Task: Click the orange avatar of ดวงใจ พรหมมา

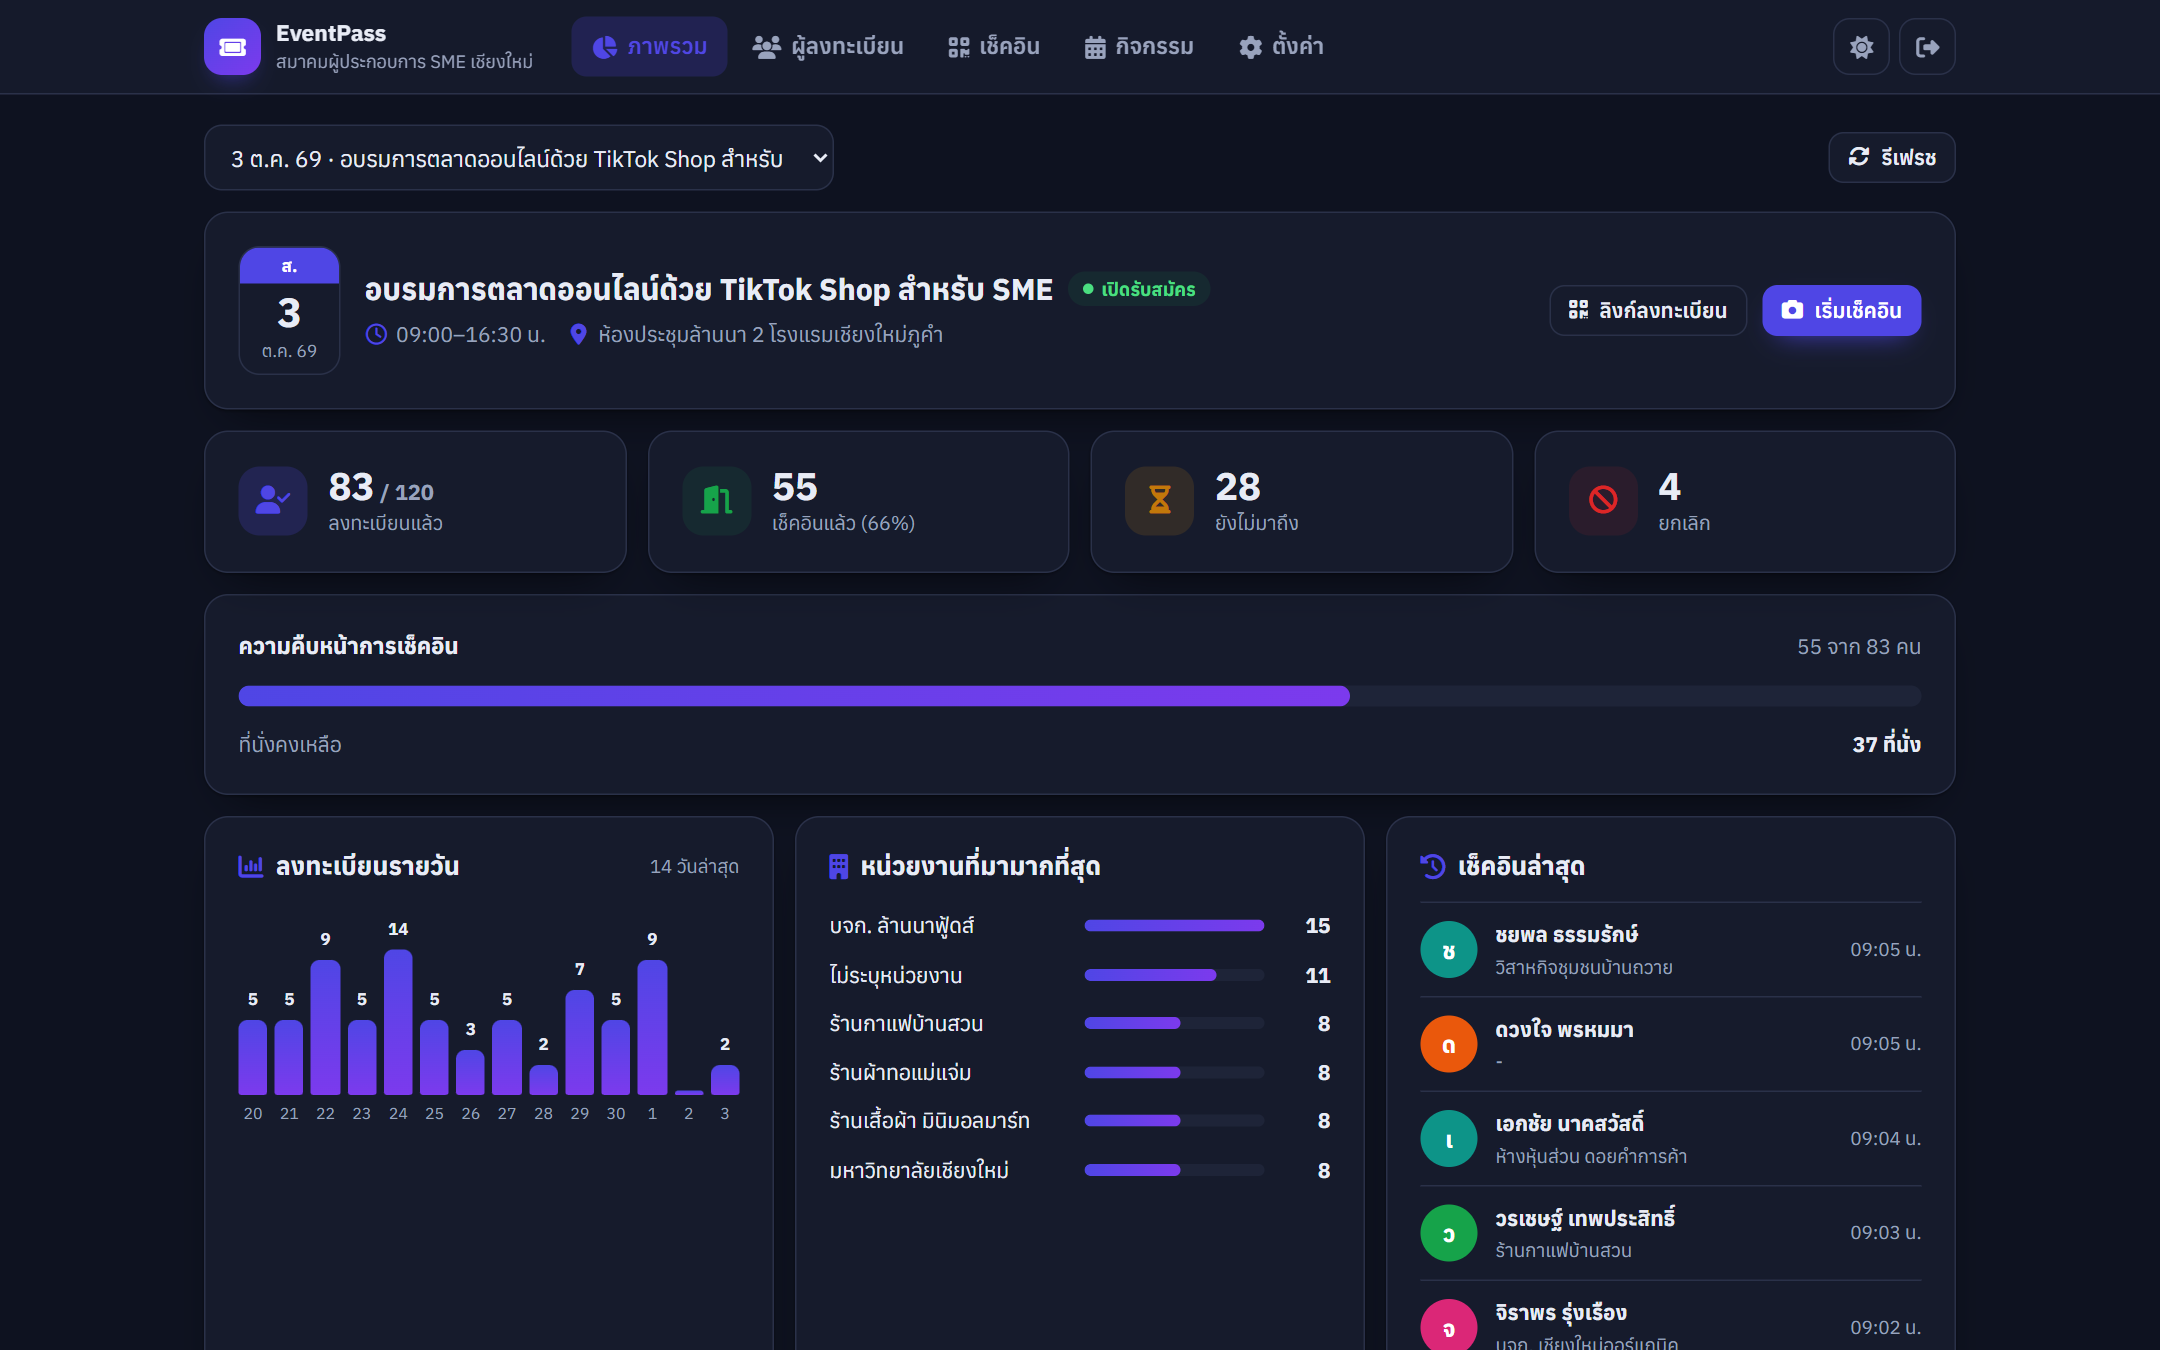Action: click(x=1448, y=1044)
